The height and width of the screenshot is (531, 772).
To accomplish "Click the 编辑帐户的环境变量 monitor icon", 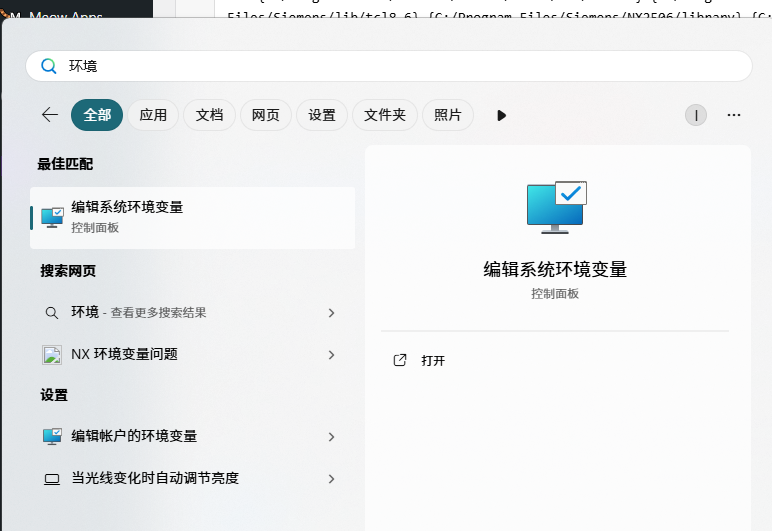I will [x=52, y=437].
